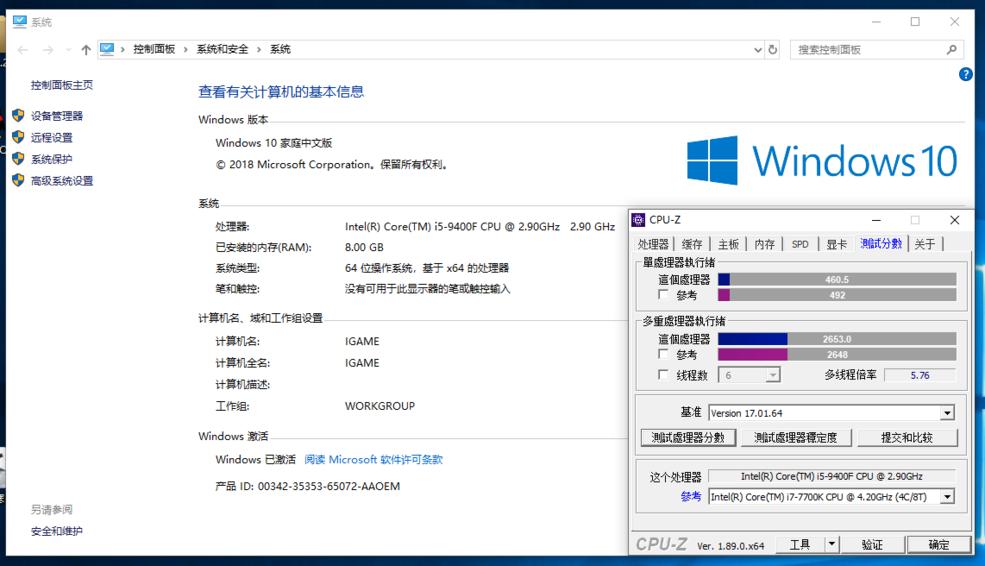Close the CPU-Z window

pyautogui.click(x=955, y=220)
